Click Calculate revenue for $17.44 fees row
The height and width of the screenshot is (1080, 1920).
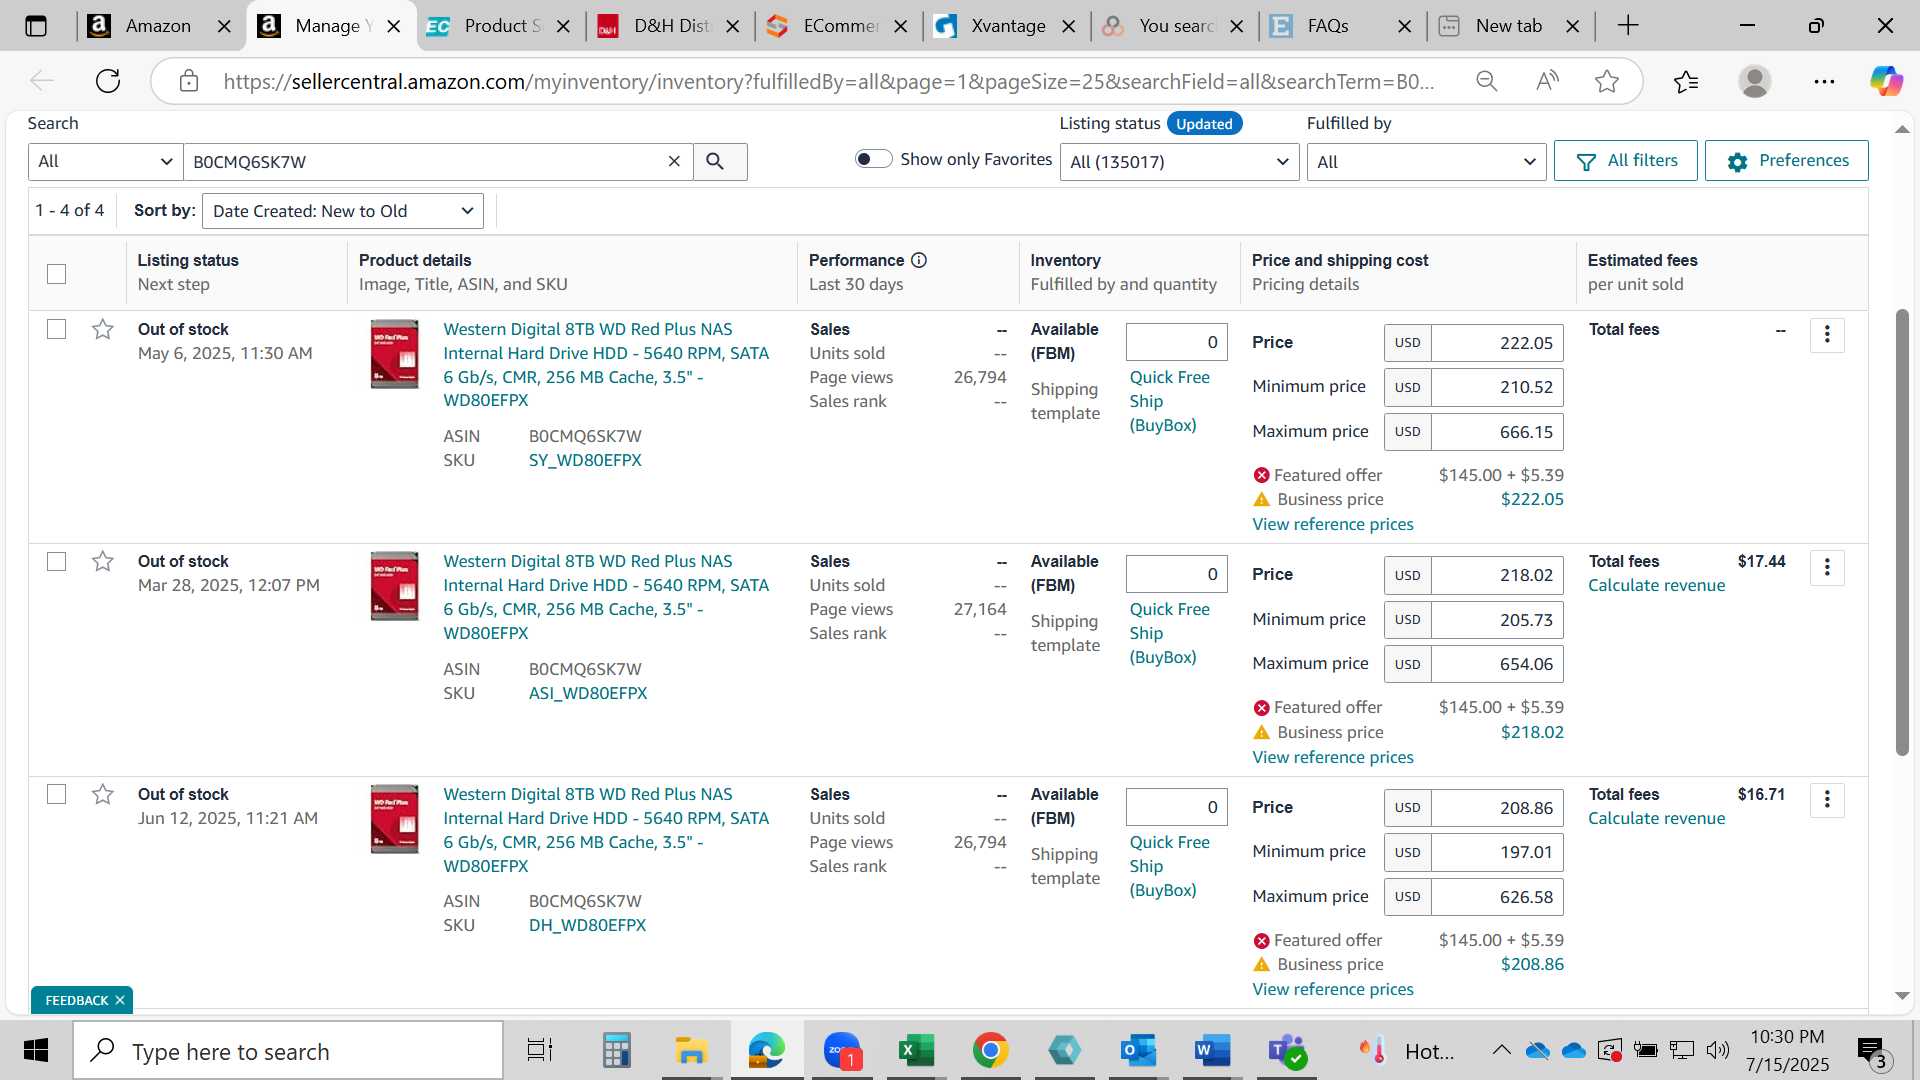(x=1656, y=585)
